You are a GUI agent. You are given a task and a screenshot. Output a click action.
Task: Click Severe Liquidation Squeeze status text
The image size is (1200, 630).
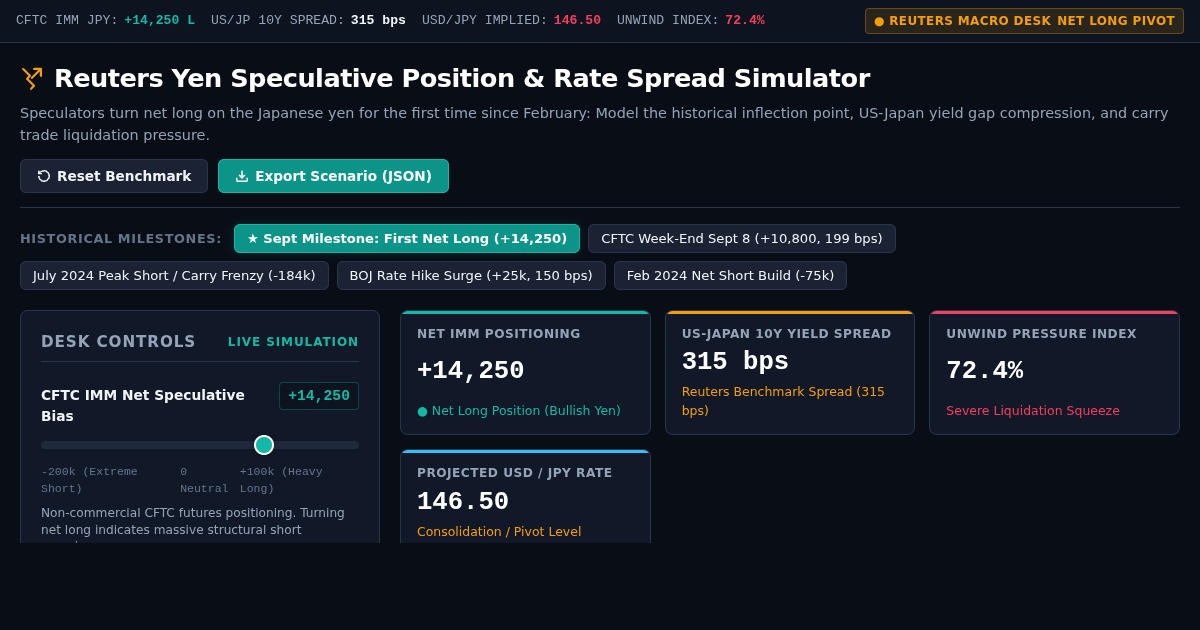point(1033,411)
